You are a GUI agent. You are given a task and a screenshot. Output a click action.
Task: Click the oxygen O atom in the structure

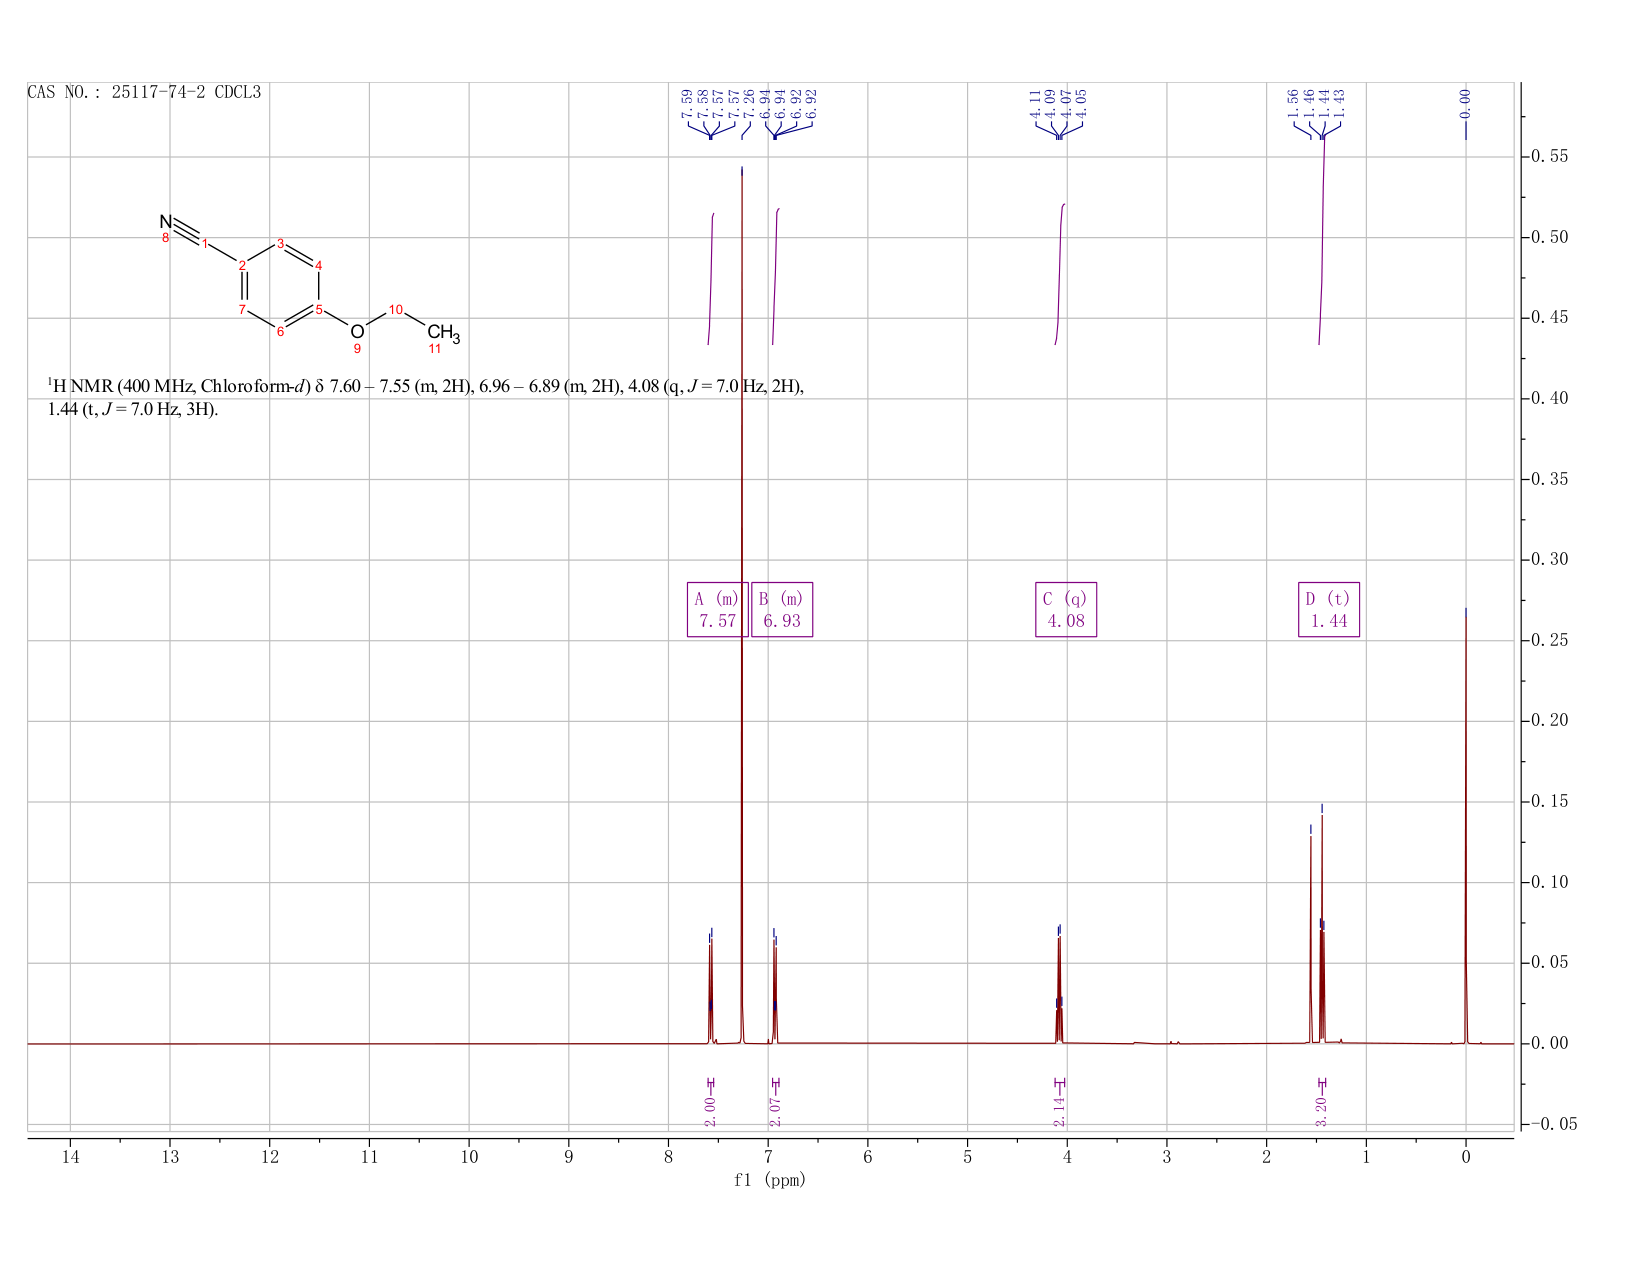click(x=357, y=331)
